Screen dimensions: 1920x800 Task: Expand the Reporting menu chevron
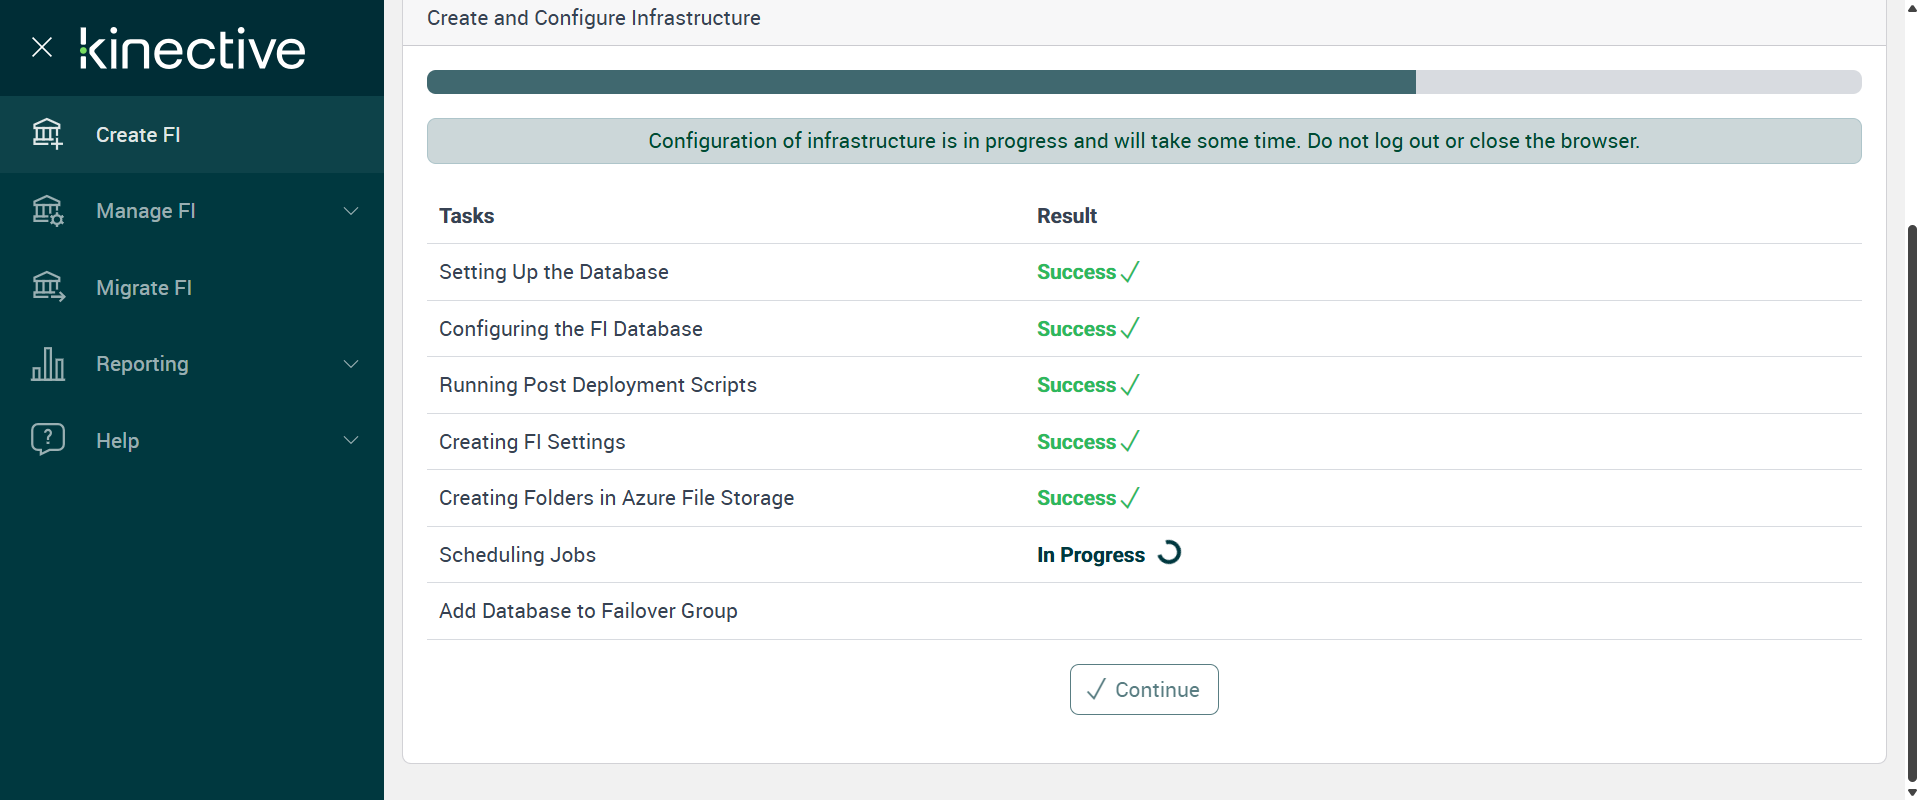pos(351,364)
